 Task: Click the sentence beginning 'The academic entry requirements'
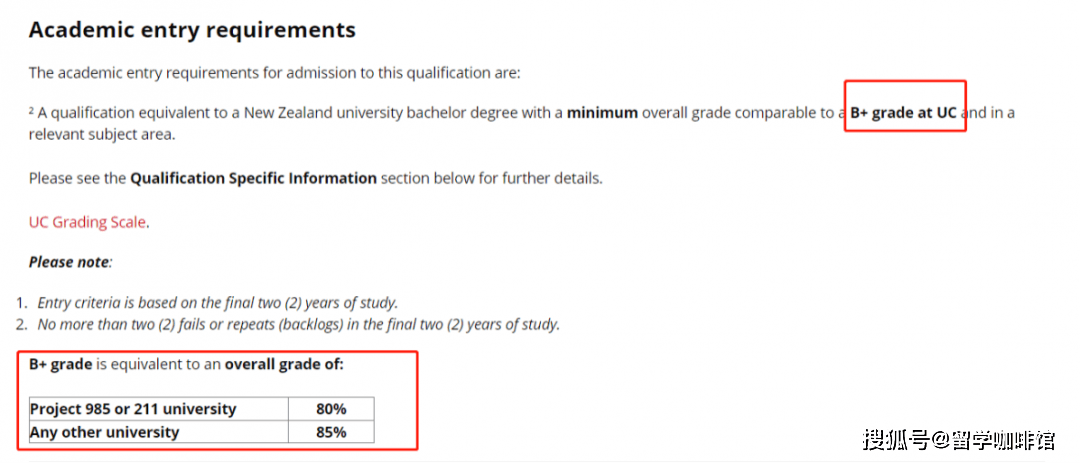tap(275, 73)
